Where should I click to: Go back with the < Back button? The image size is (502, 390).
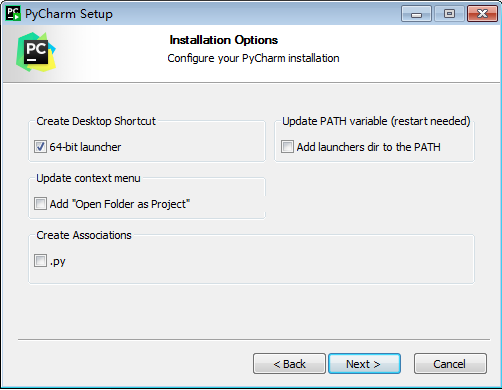point(289,364)
